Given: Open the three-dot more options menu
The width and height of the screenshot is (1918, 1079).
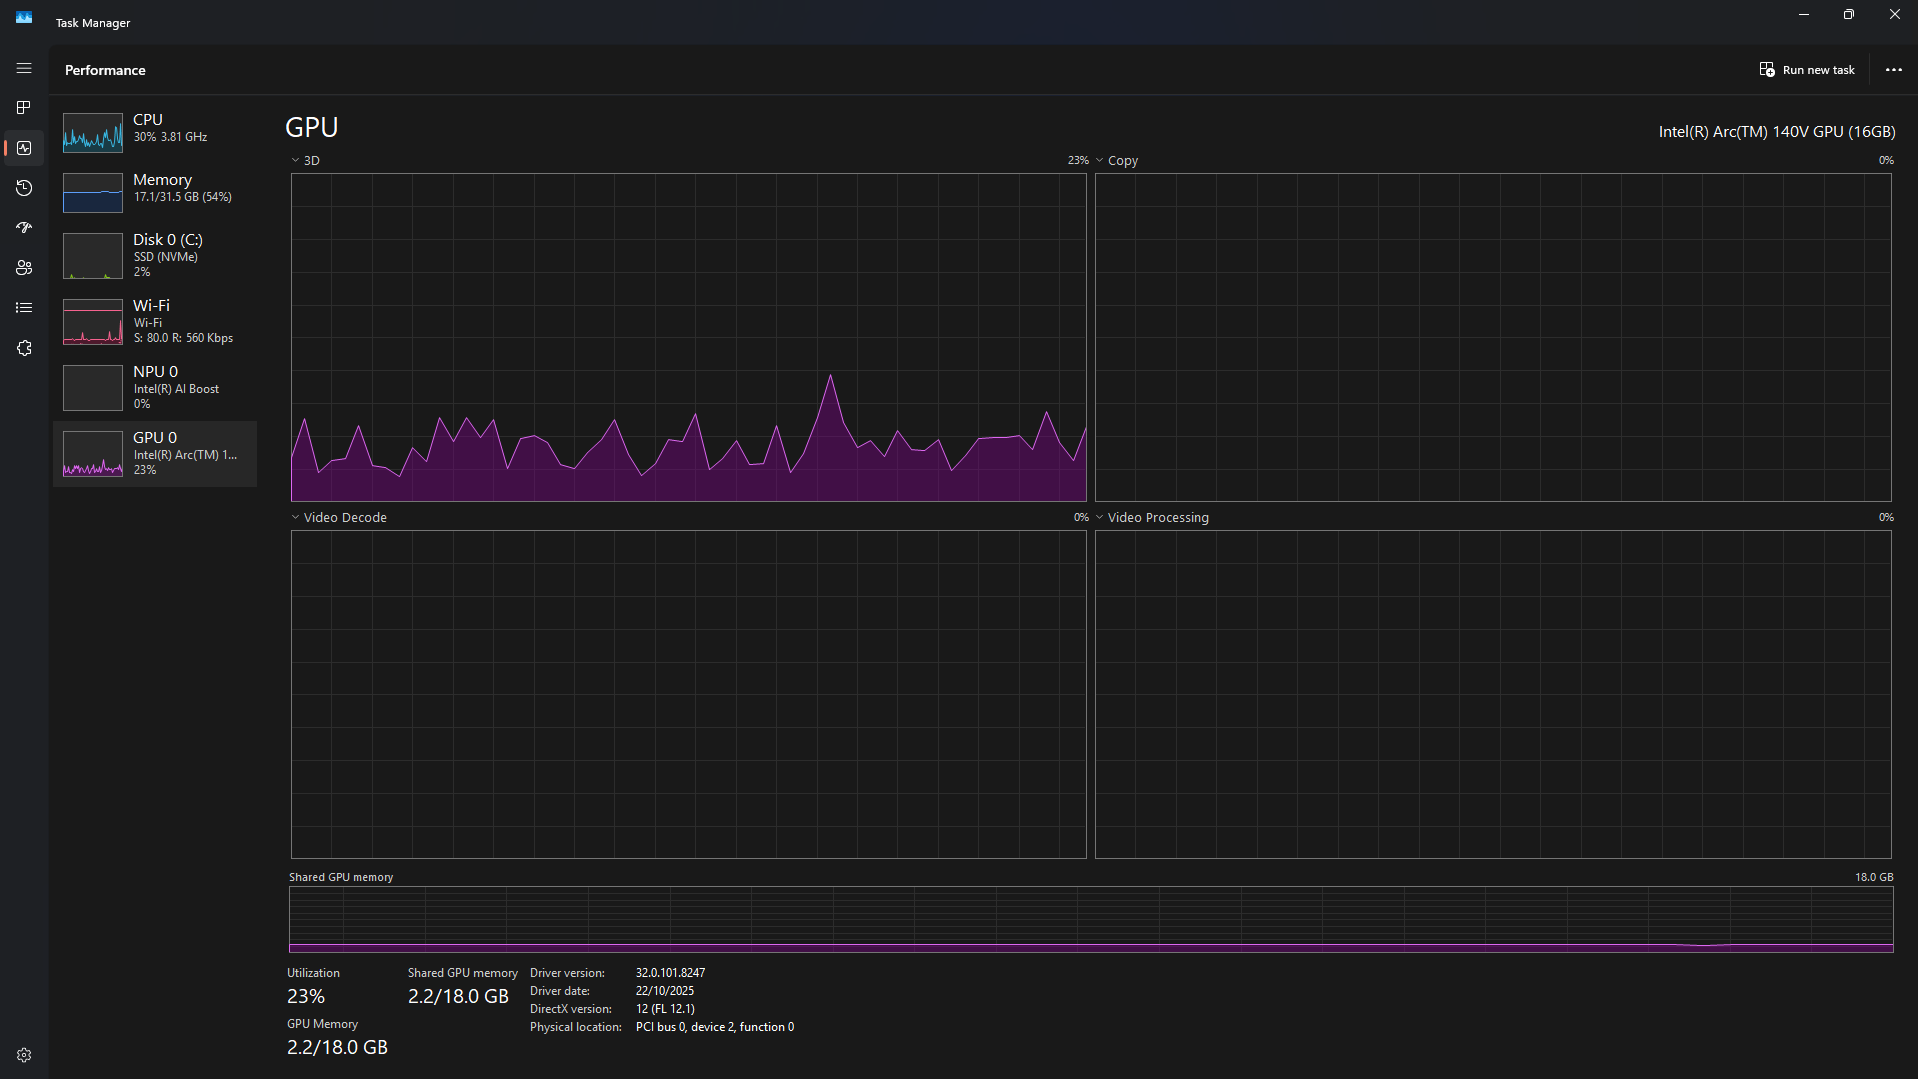Looking at the screenshot, I should (1893, 70).
